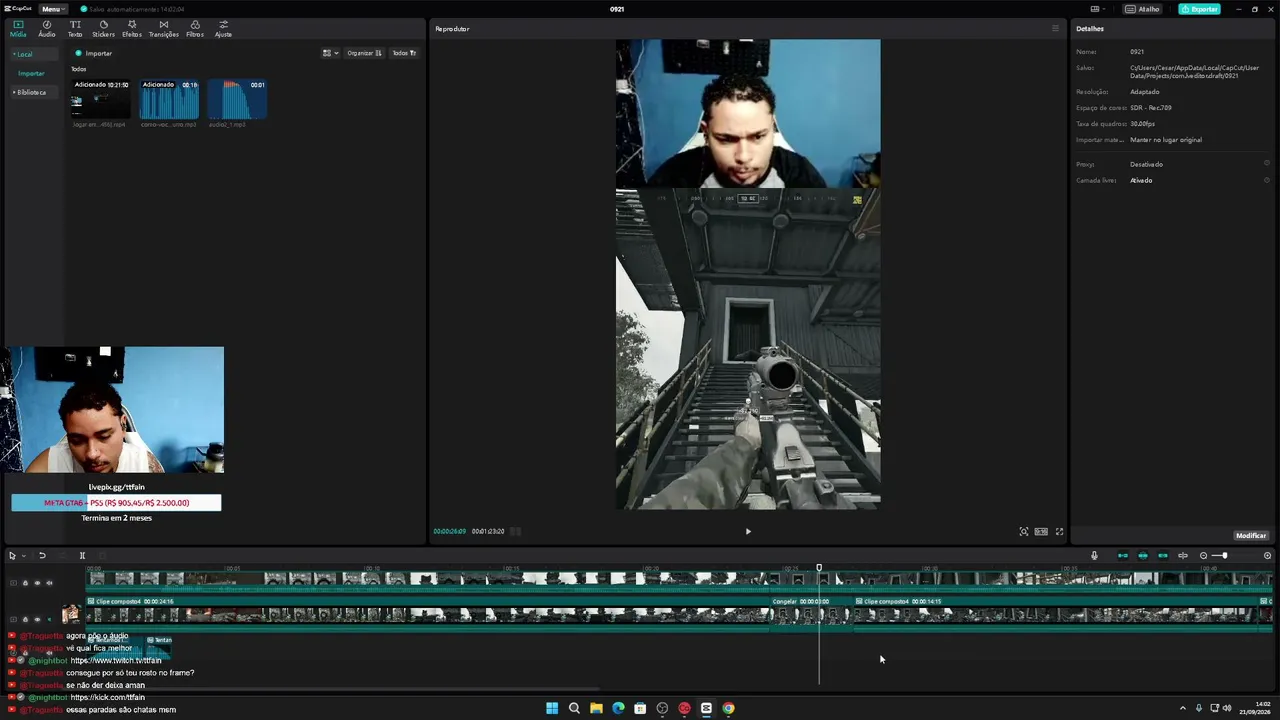Click the timeline zoom slider handle

[x=1224, y=556]
